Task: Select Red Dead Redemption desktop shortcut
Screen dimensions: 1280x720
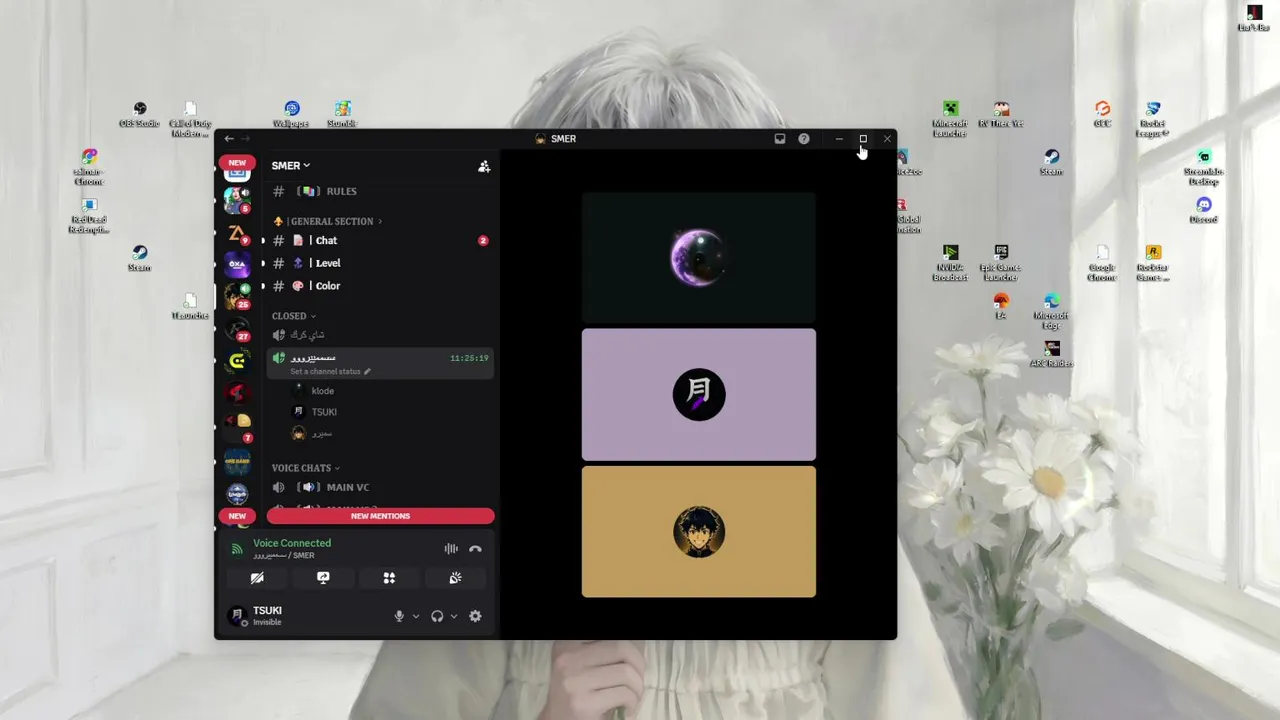Action: tap(89, 215)
